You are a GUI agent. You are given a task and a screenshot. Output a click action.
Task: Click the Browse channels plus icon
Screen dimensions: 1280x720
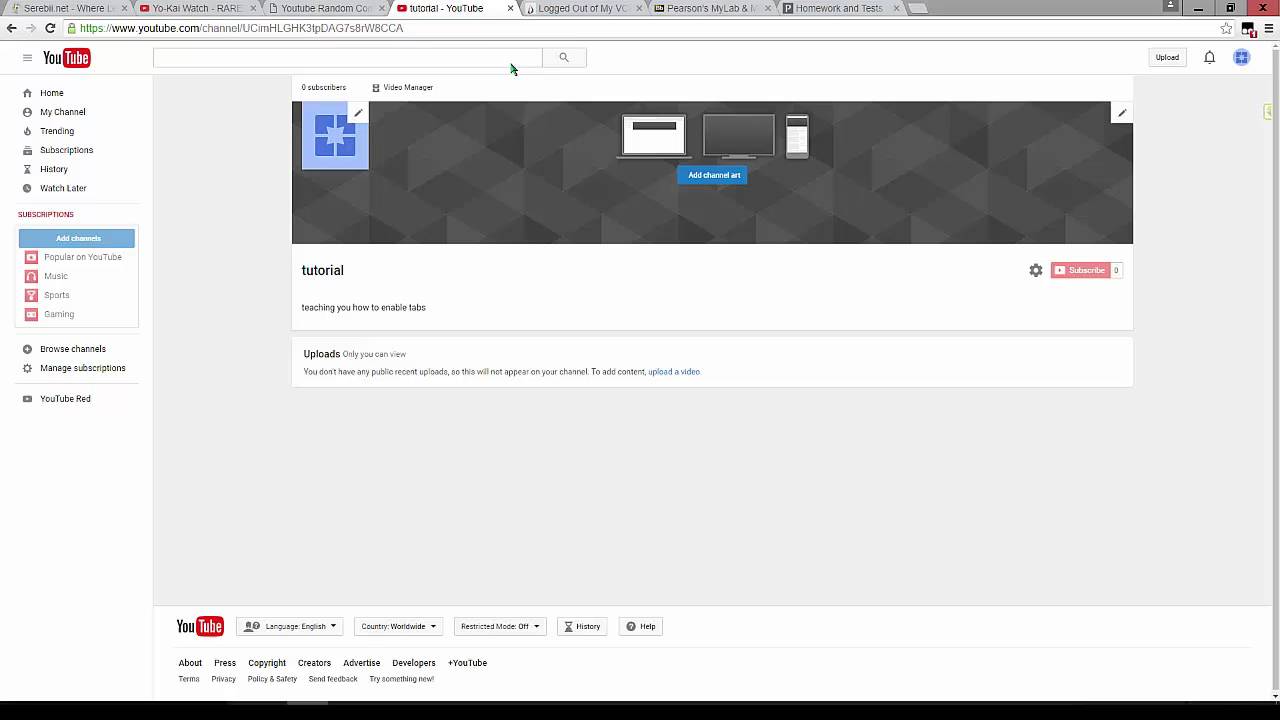27,349
